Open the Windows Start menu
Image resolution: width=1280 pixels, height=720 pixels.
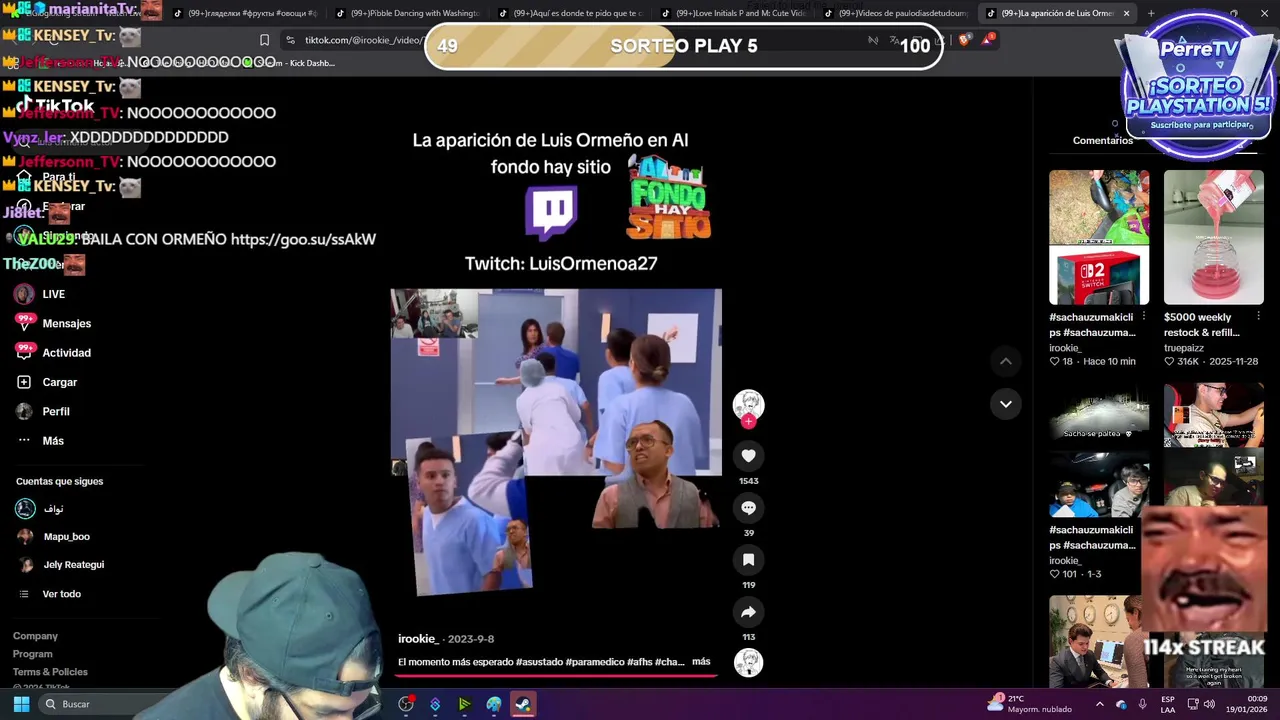point(21,704)
